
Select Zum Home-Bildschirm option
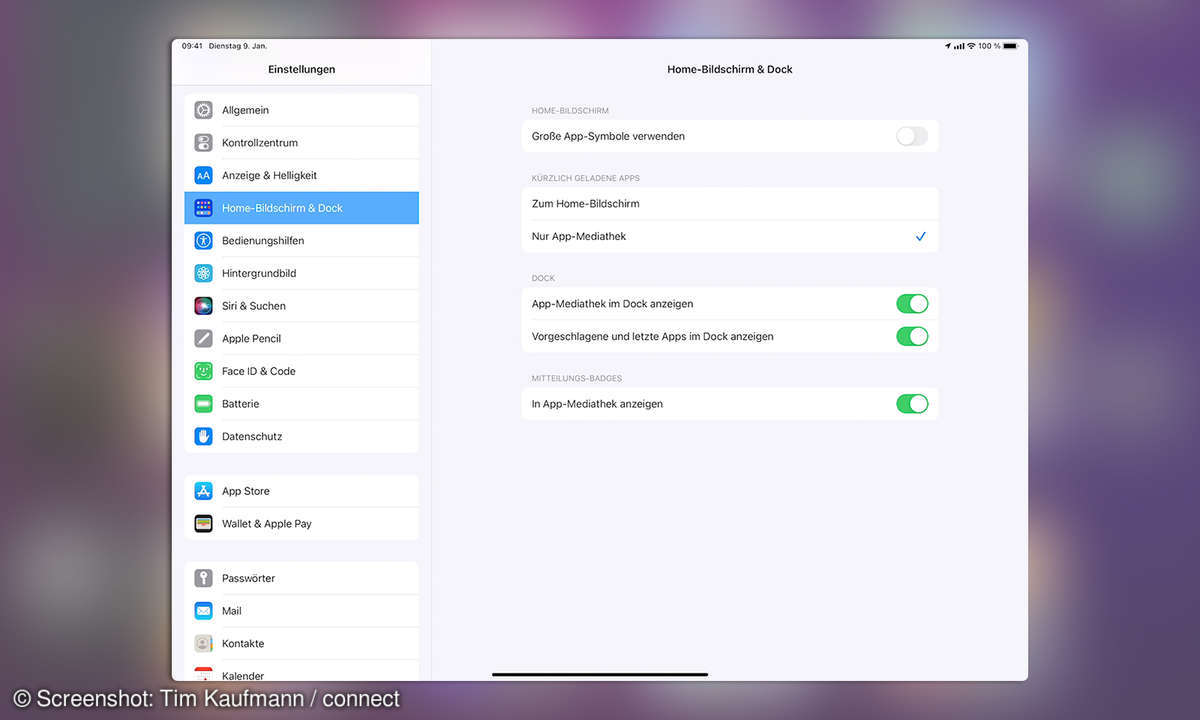click(730, 204)
